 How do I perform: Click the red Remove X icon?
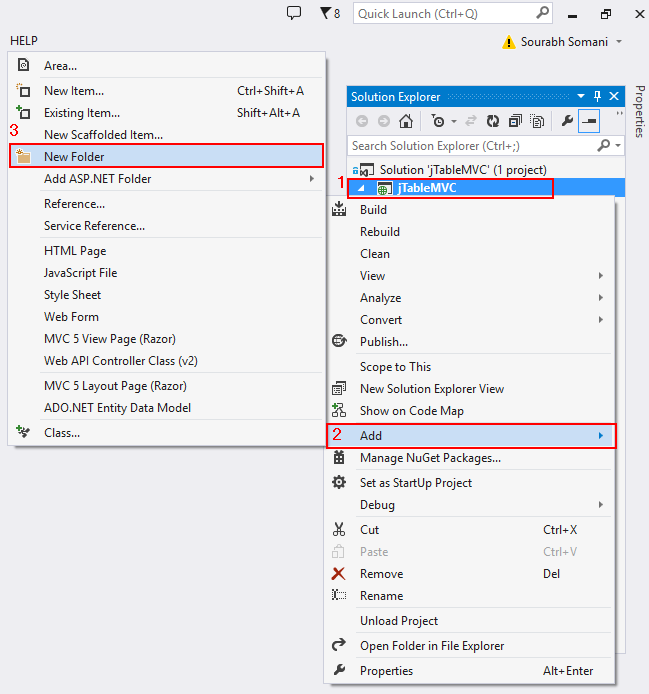(x=339, y=574)
